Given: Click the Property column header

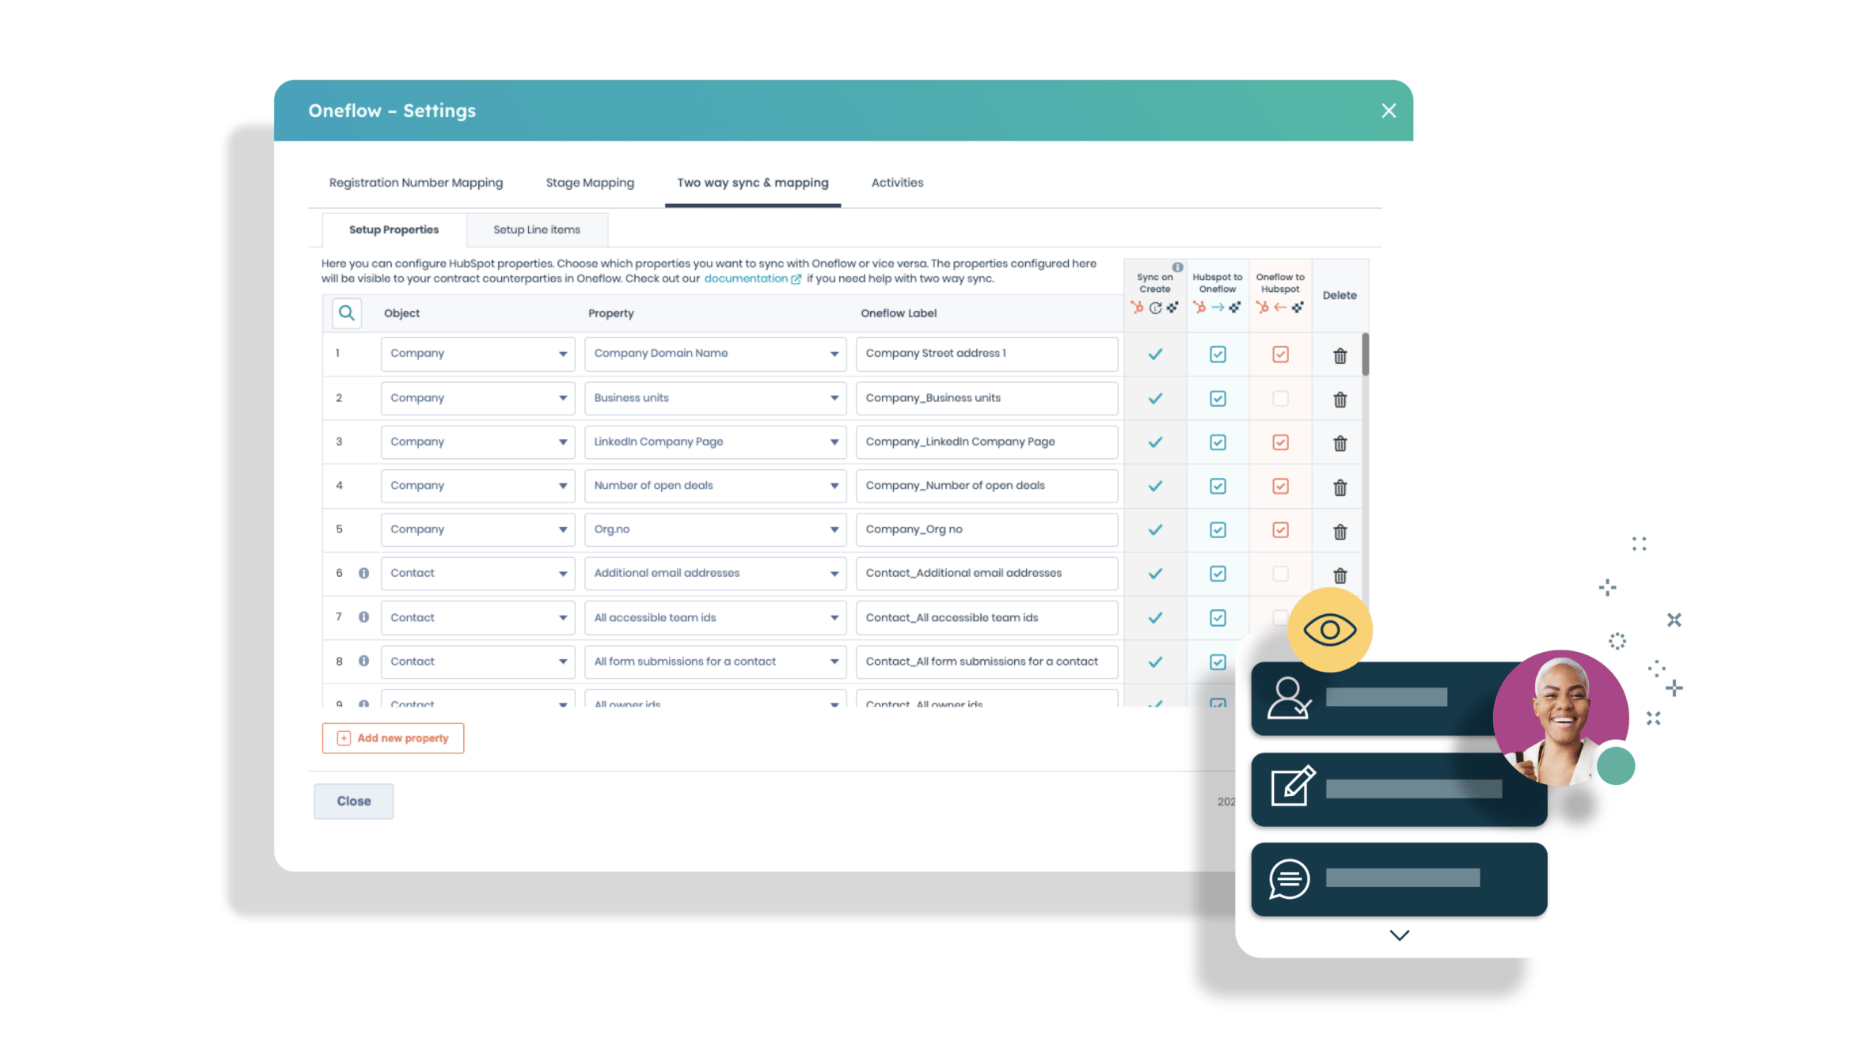Looking at the screenshot, I should (611, 313).
